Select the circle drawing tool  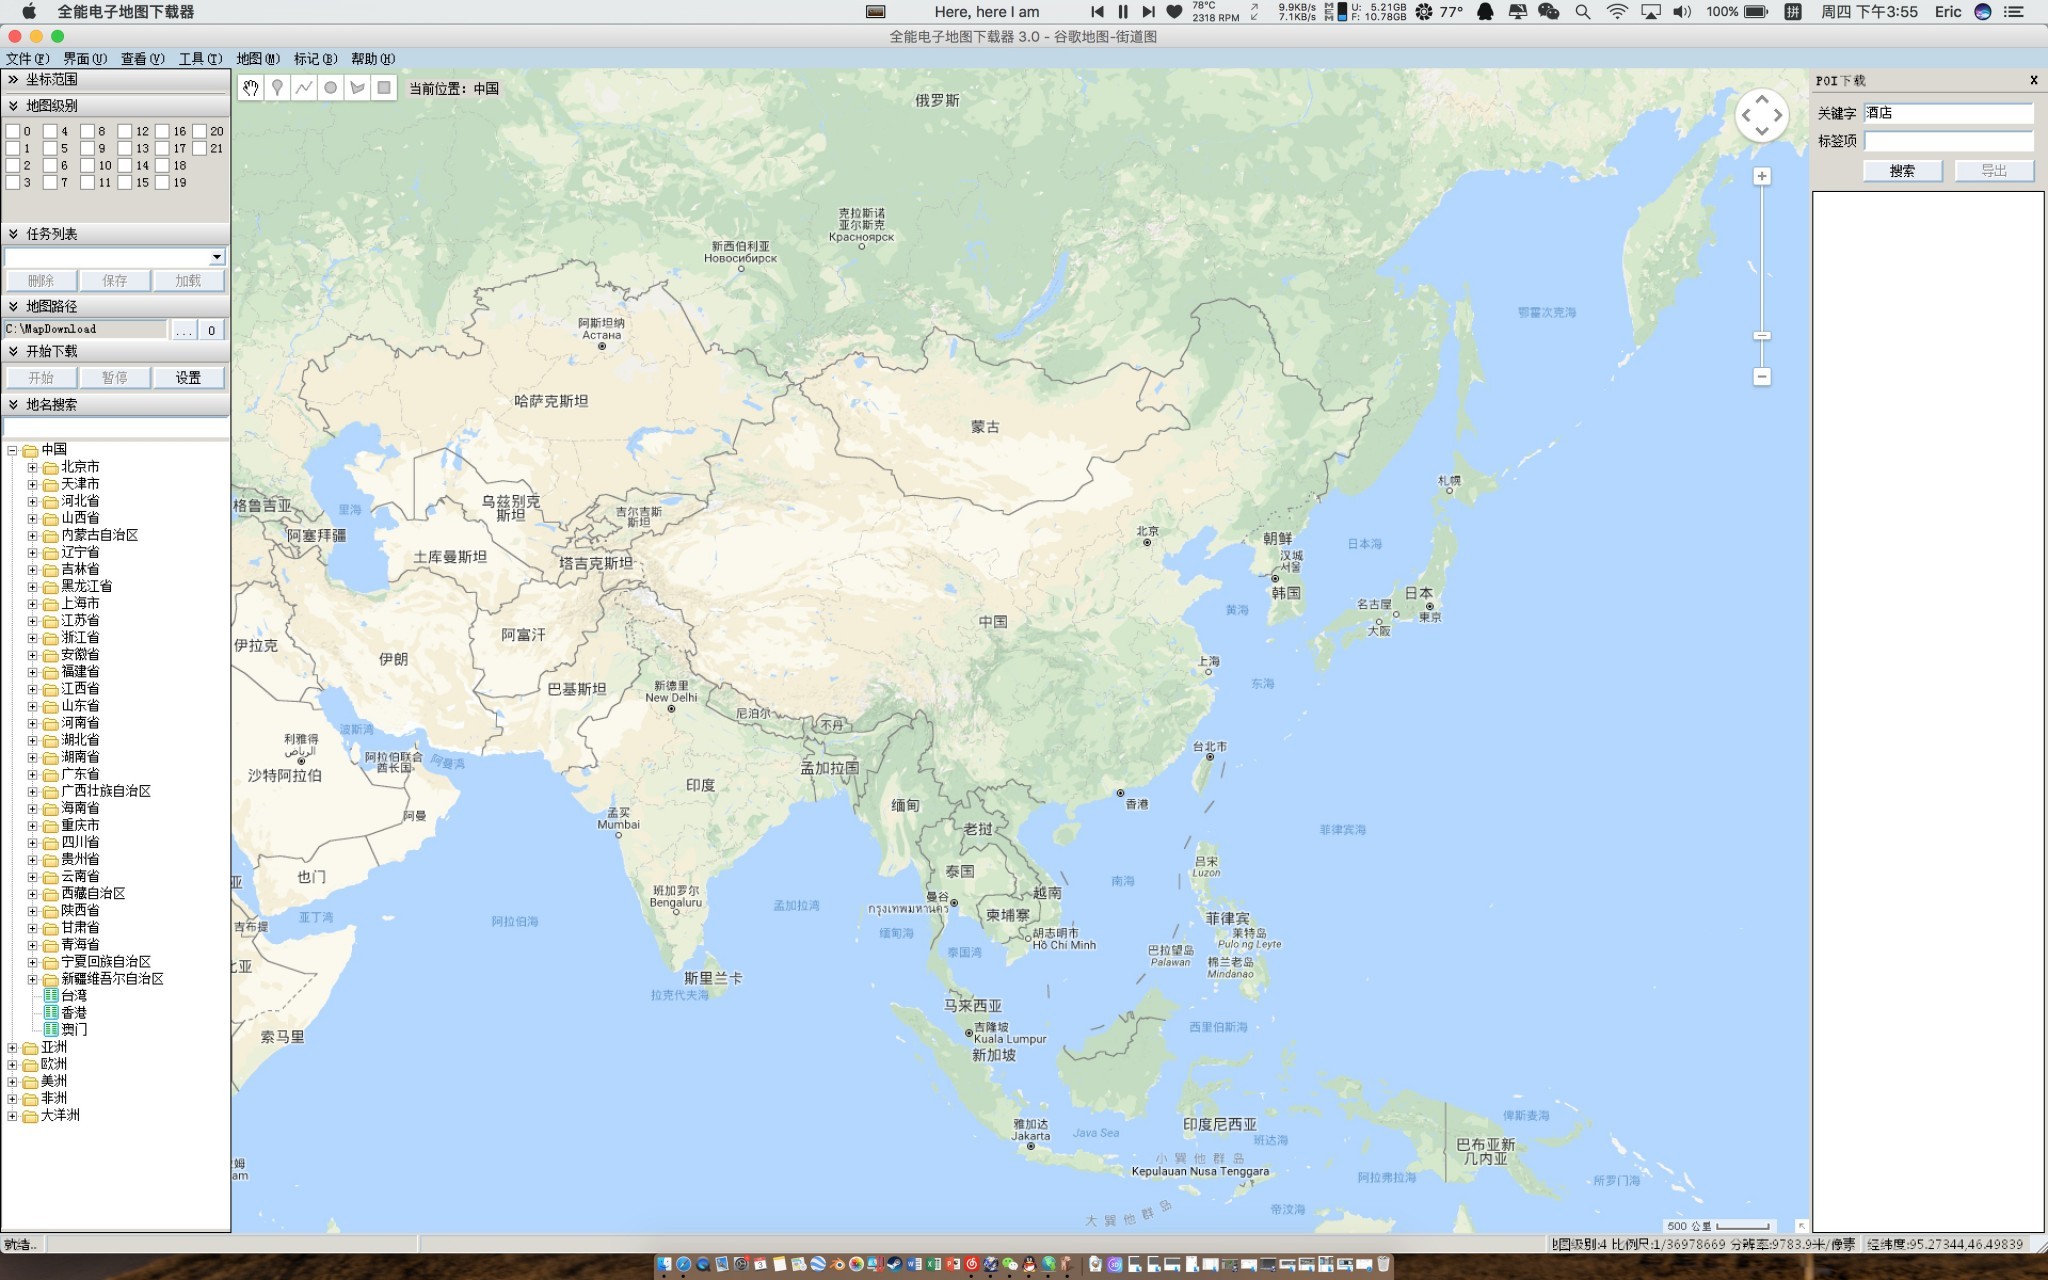click(330, 88)
